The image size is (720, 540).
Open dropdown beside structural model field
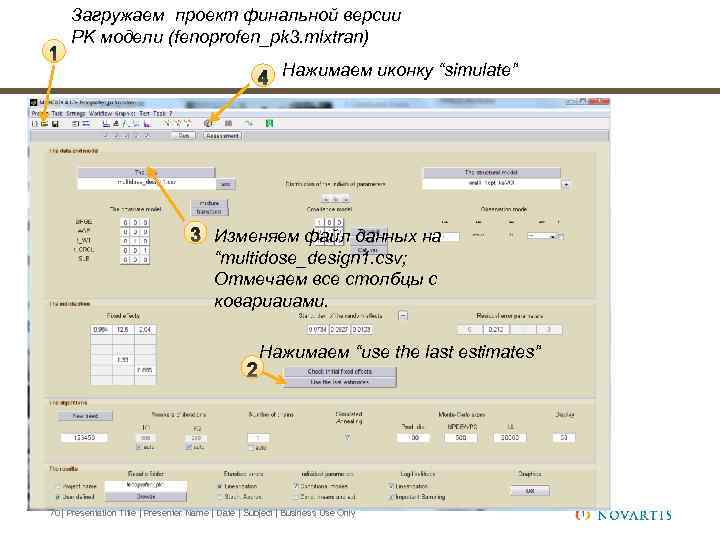coord(566,184)
